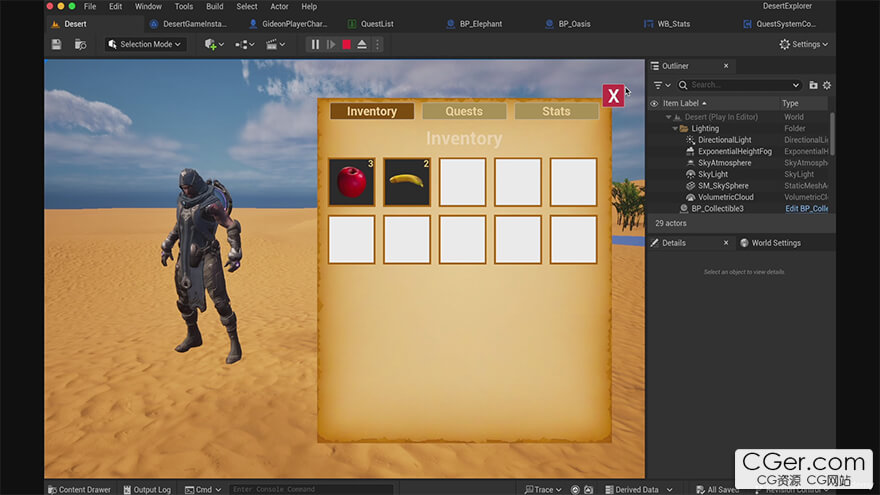The image size is (880, 495).
Task: Open the Content Drawer
Action: tap(79, 489)
